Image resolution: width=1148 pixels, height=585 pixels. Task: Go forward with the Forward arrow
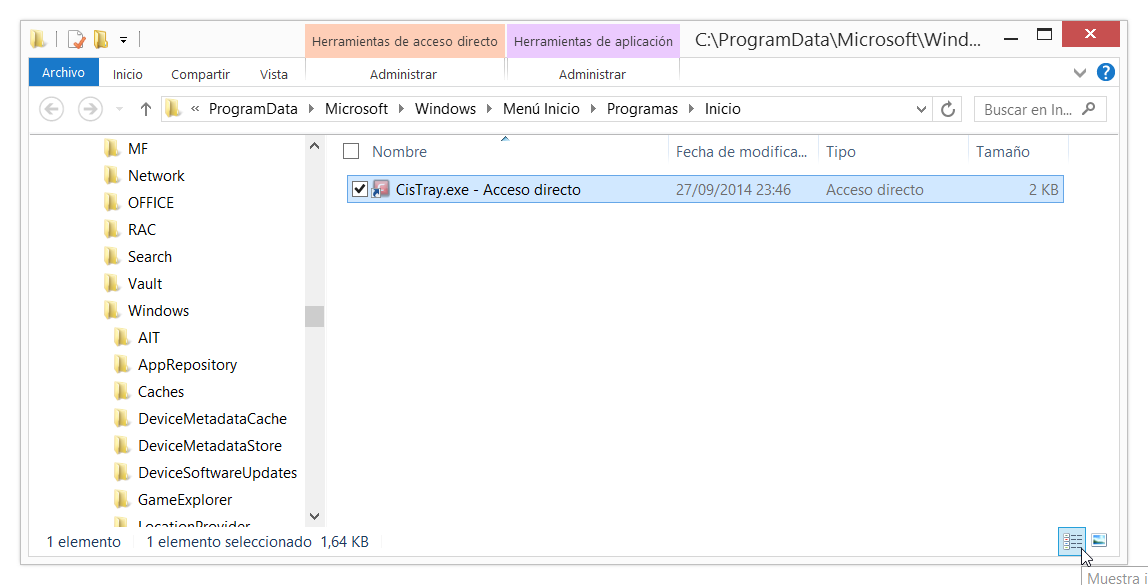89,109
